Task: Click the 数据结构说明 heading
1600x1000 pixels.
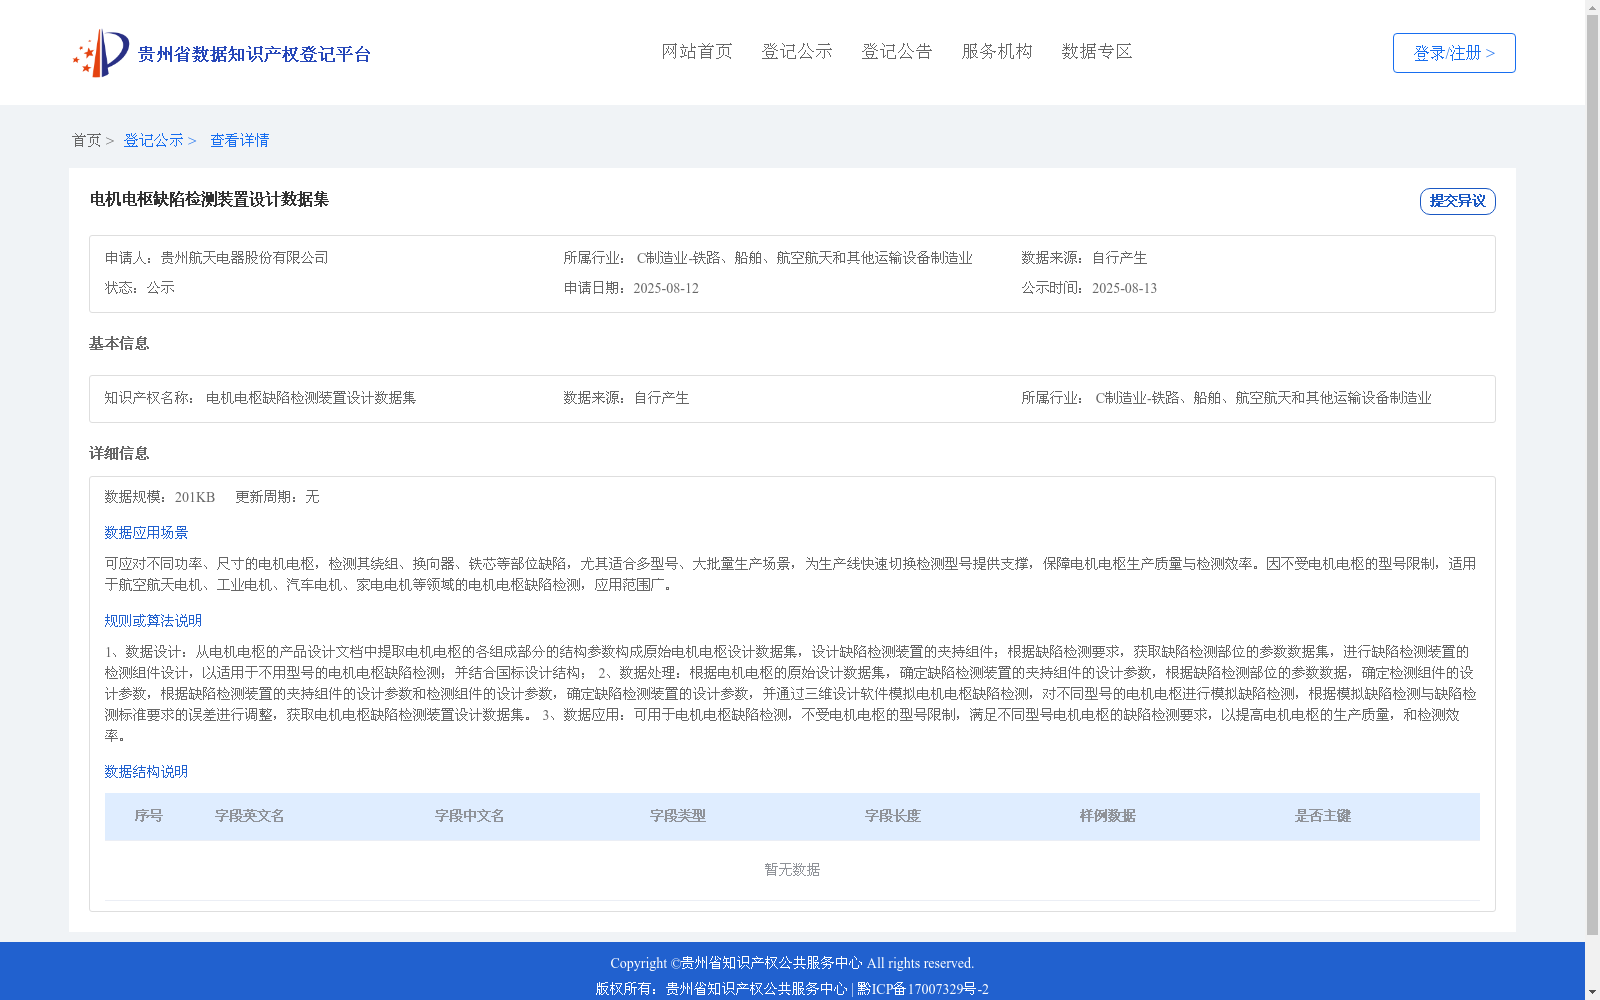Action: tap(146, 772)
